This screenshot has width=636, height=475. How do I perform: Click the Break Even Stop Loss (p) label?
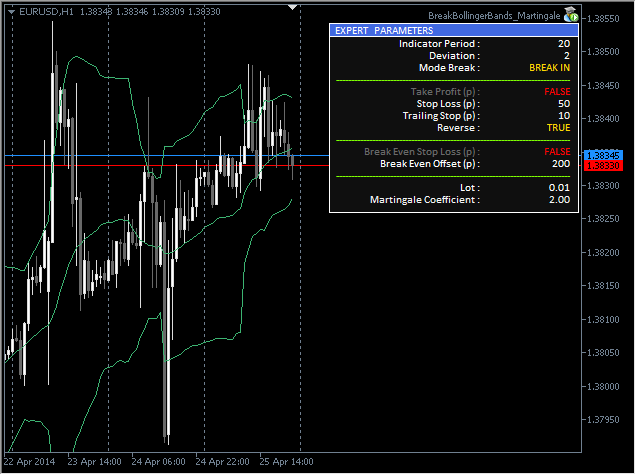pos(422,152)
